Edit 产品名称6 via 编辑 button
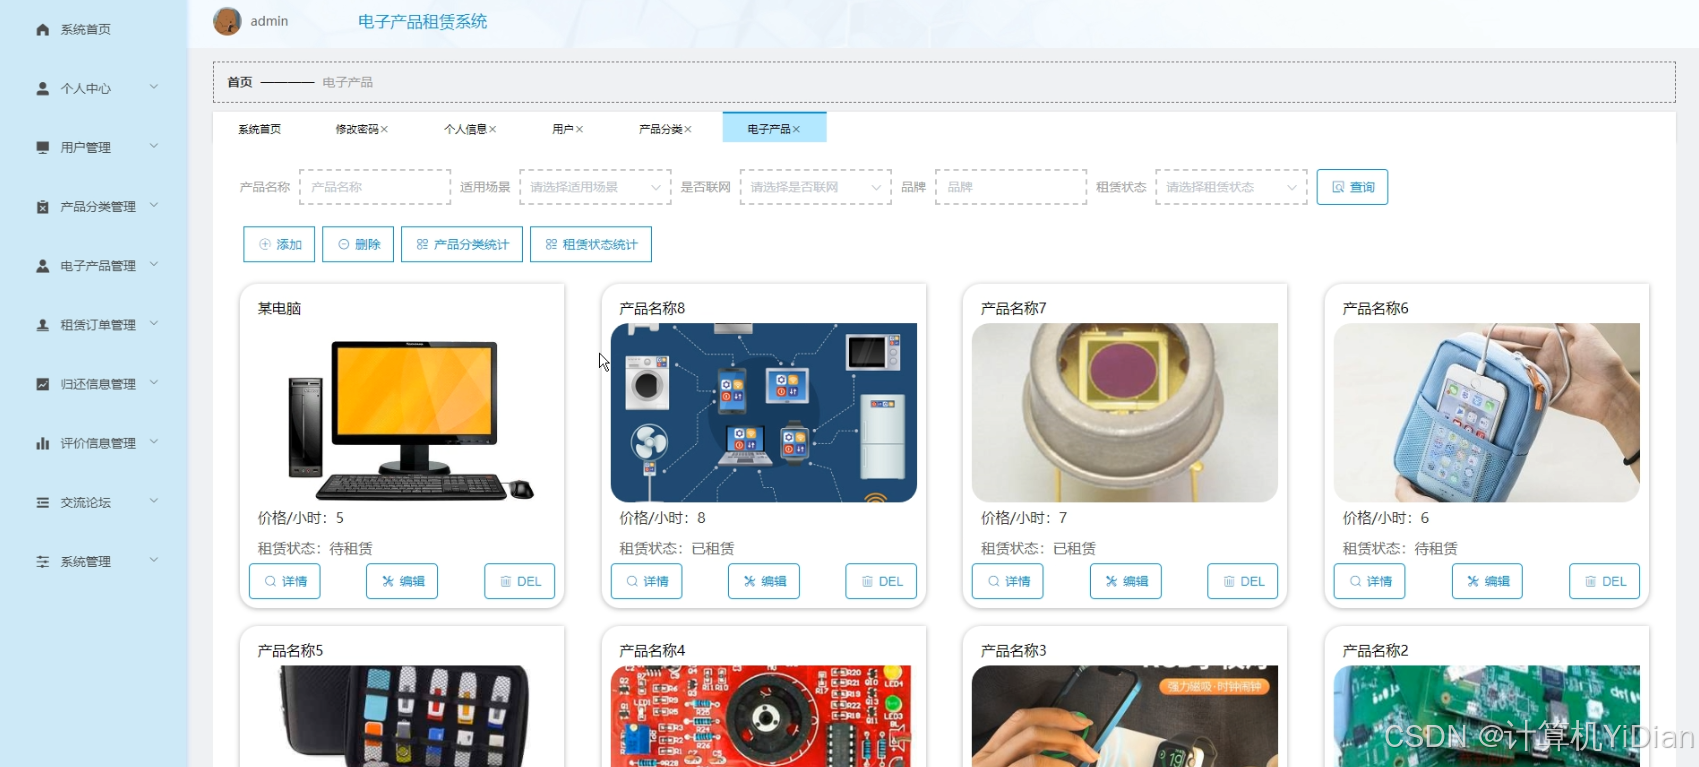 [1487, 581]
